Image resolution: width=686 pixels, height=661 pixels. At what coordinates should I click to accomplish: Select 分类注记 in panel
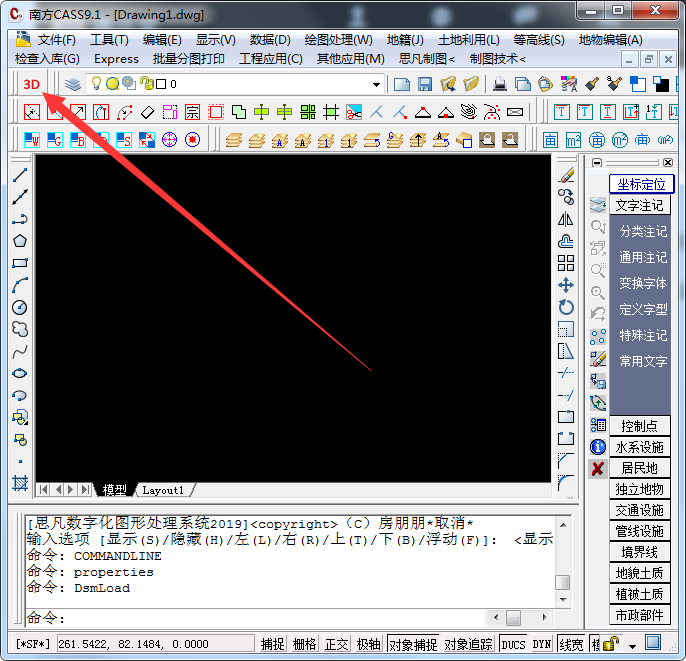coord(643,231)
